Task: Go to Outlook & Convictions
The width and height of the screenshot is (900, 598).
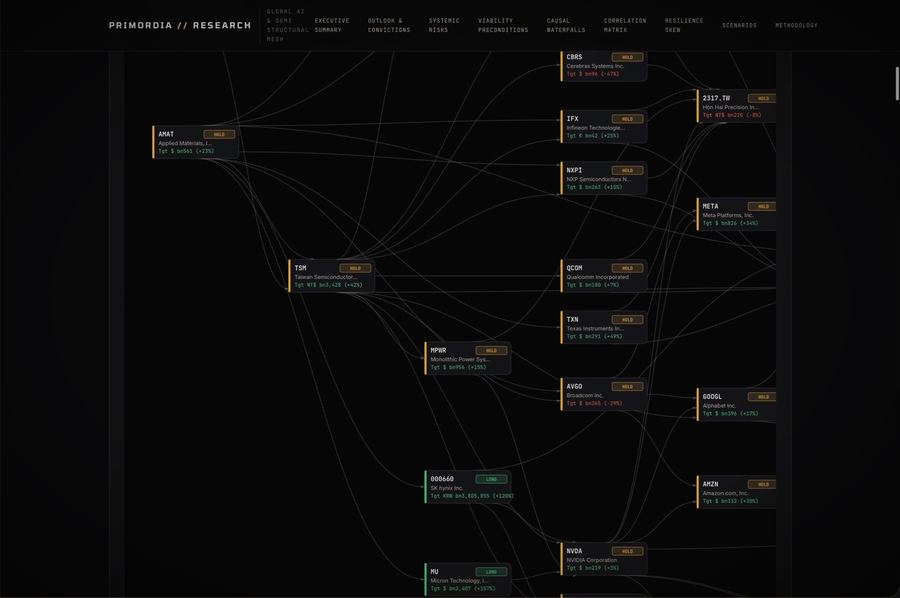Action: [x=389, y=25]
